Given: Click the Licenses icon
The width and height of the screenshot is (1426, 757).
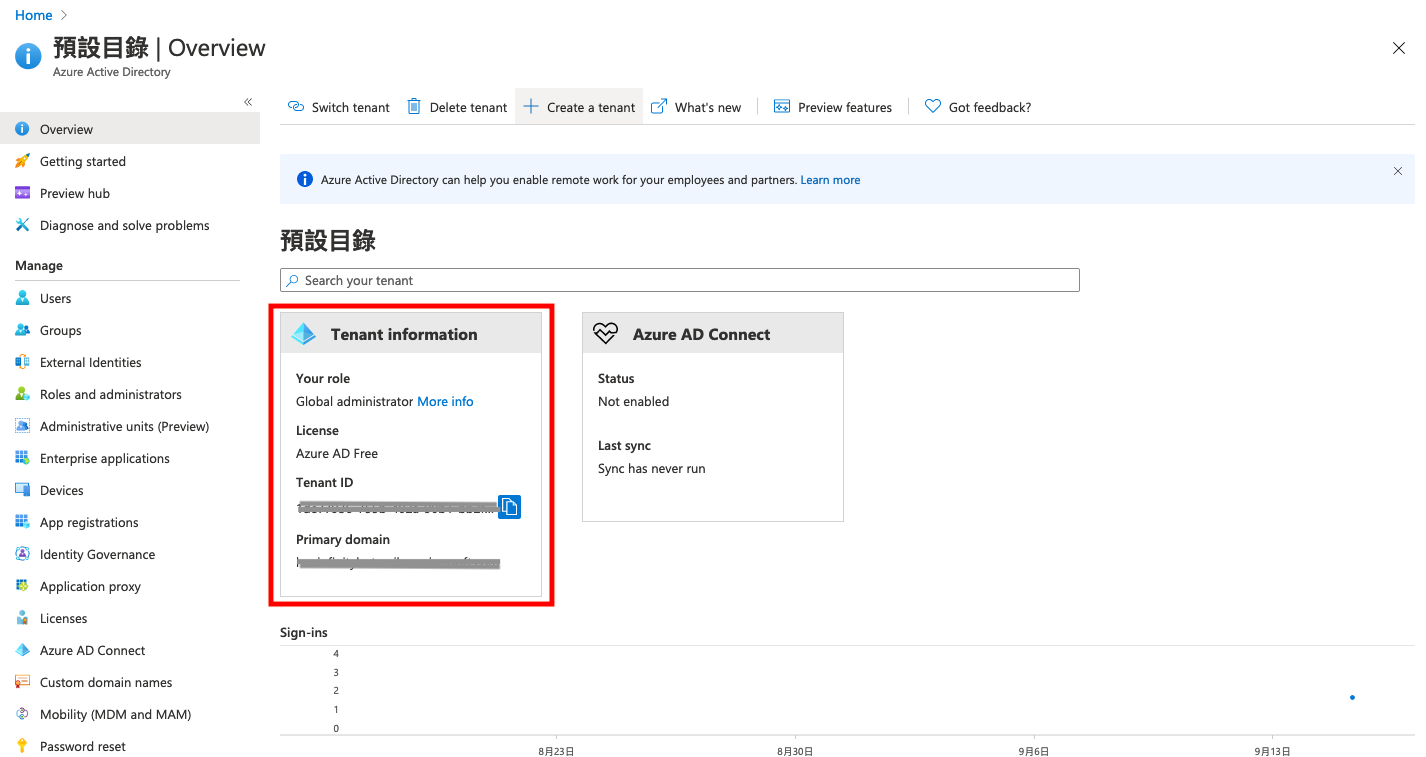Looking at the screenshot, I should click(x=22, y=618).
